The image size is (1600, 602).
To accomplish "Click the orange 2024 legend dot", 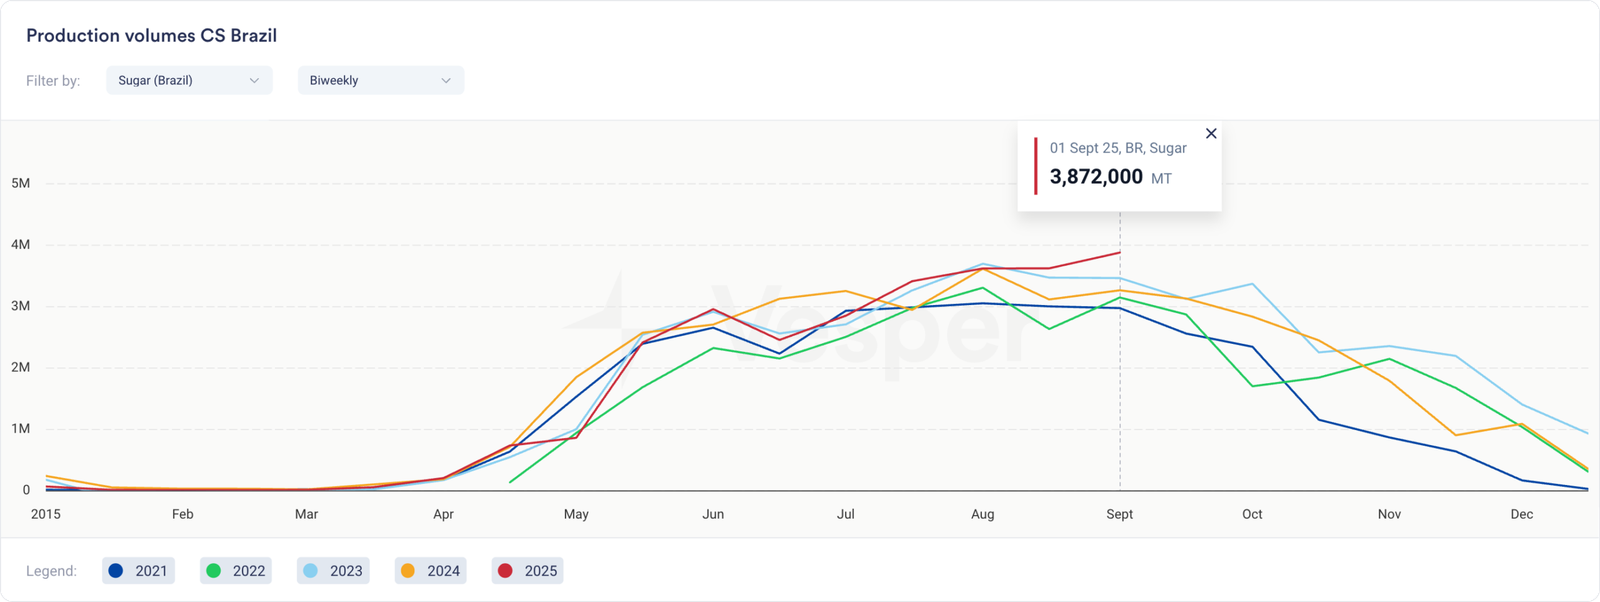I will click(x=408, y=571).
